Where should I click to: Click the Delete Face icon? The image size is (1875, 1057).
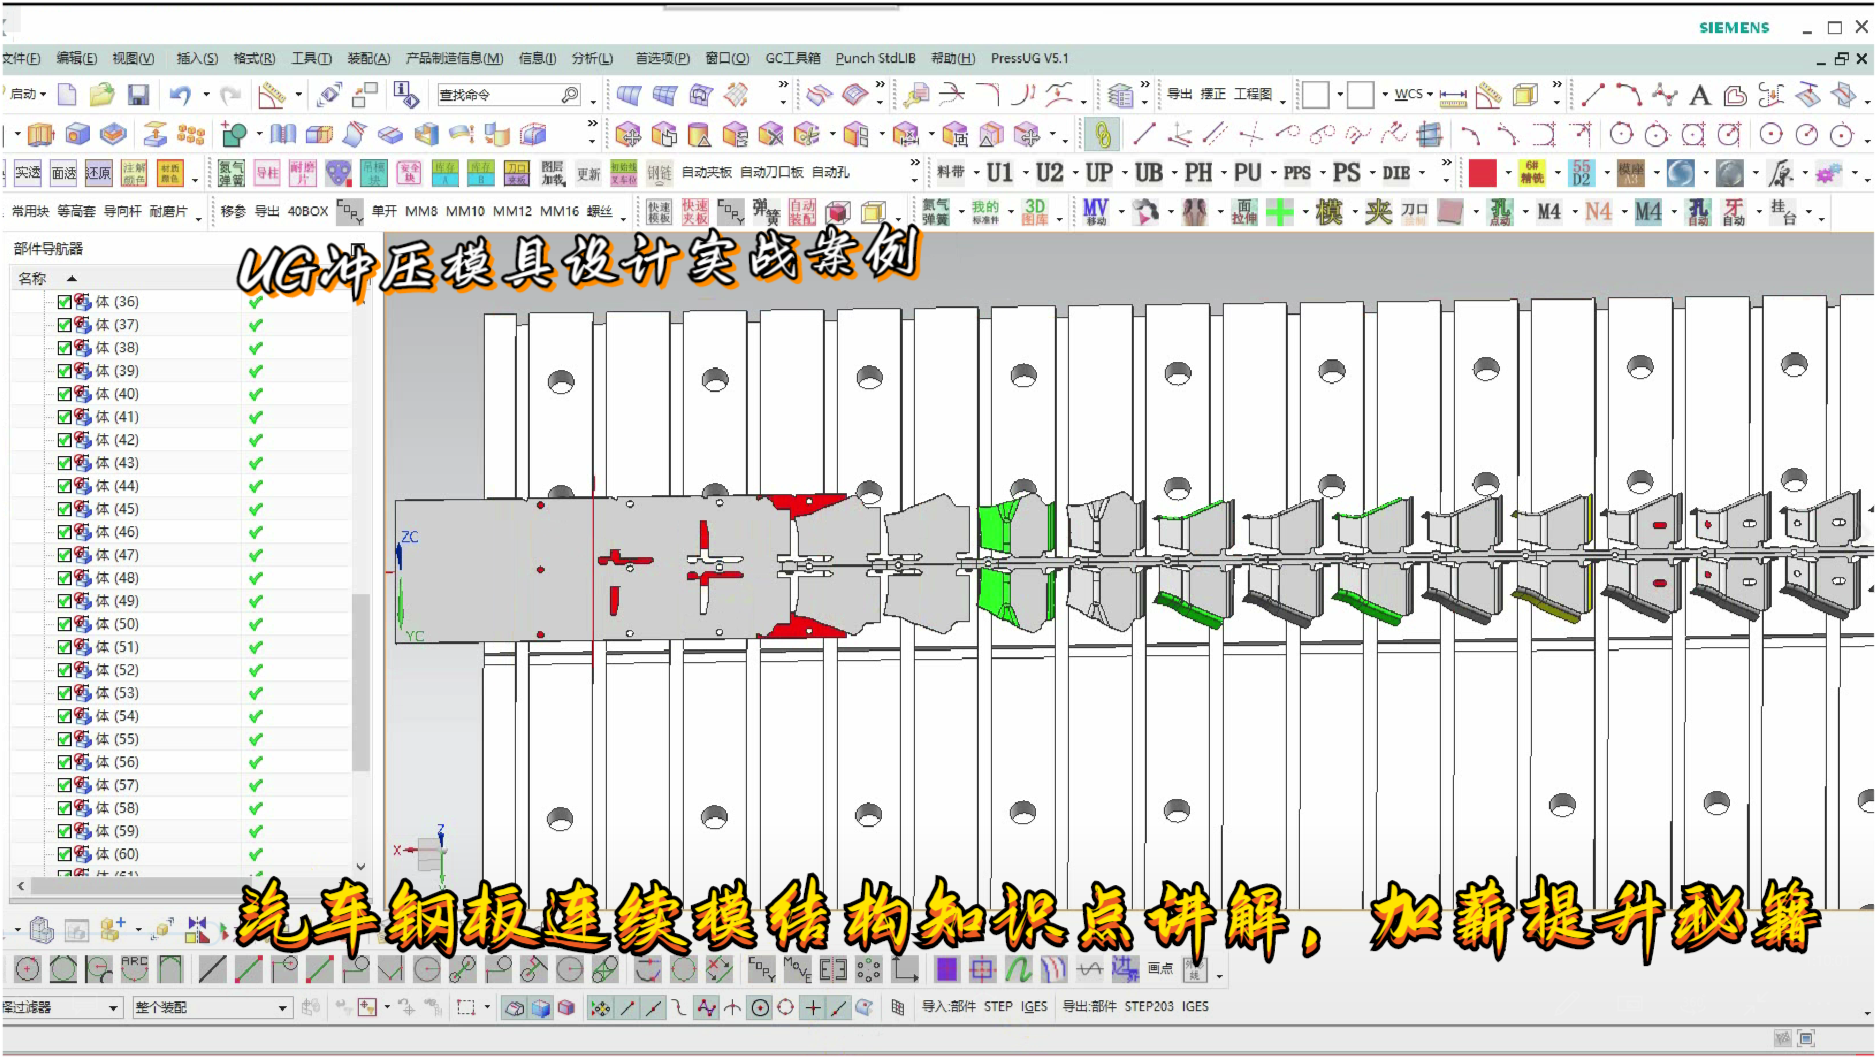[x=770, y=134]
